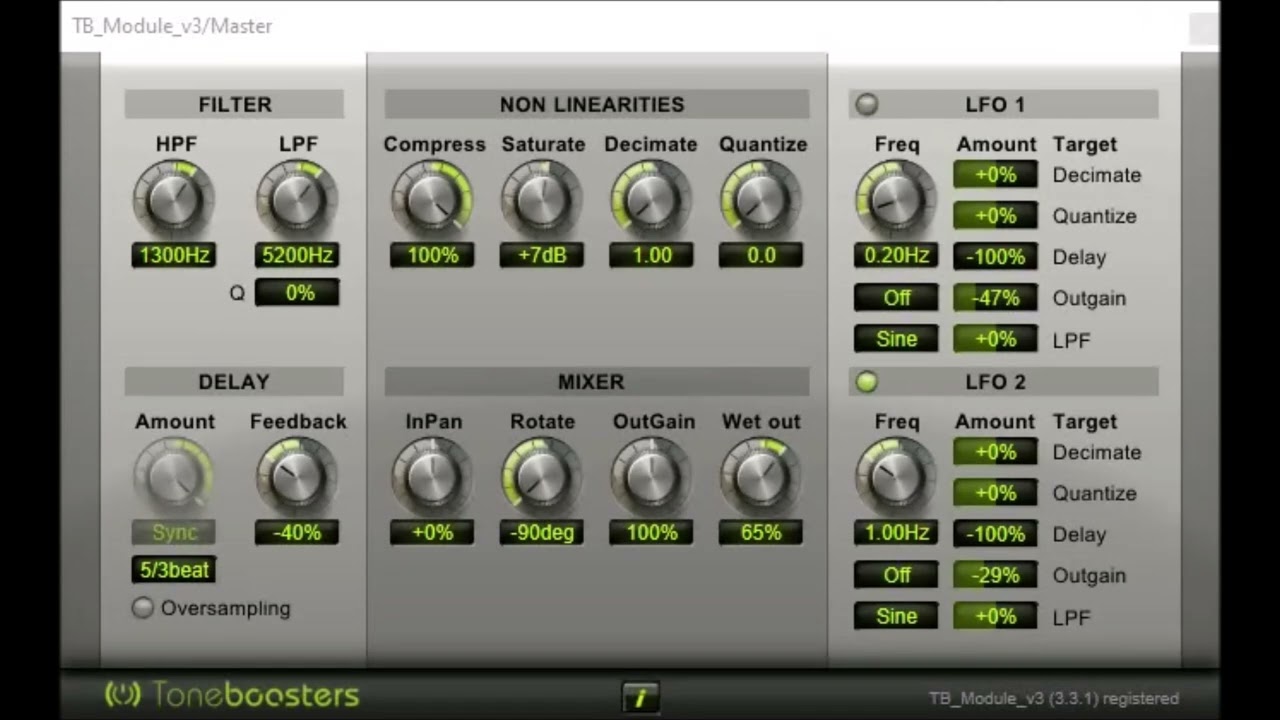The width and height of the screenshot is (1280, 720).
Task: Click the TB_Module_v3/Master window title
Action: (172, 26)
